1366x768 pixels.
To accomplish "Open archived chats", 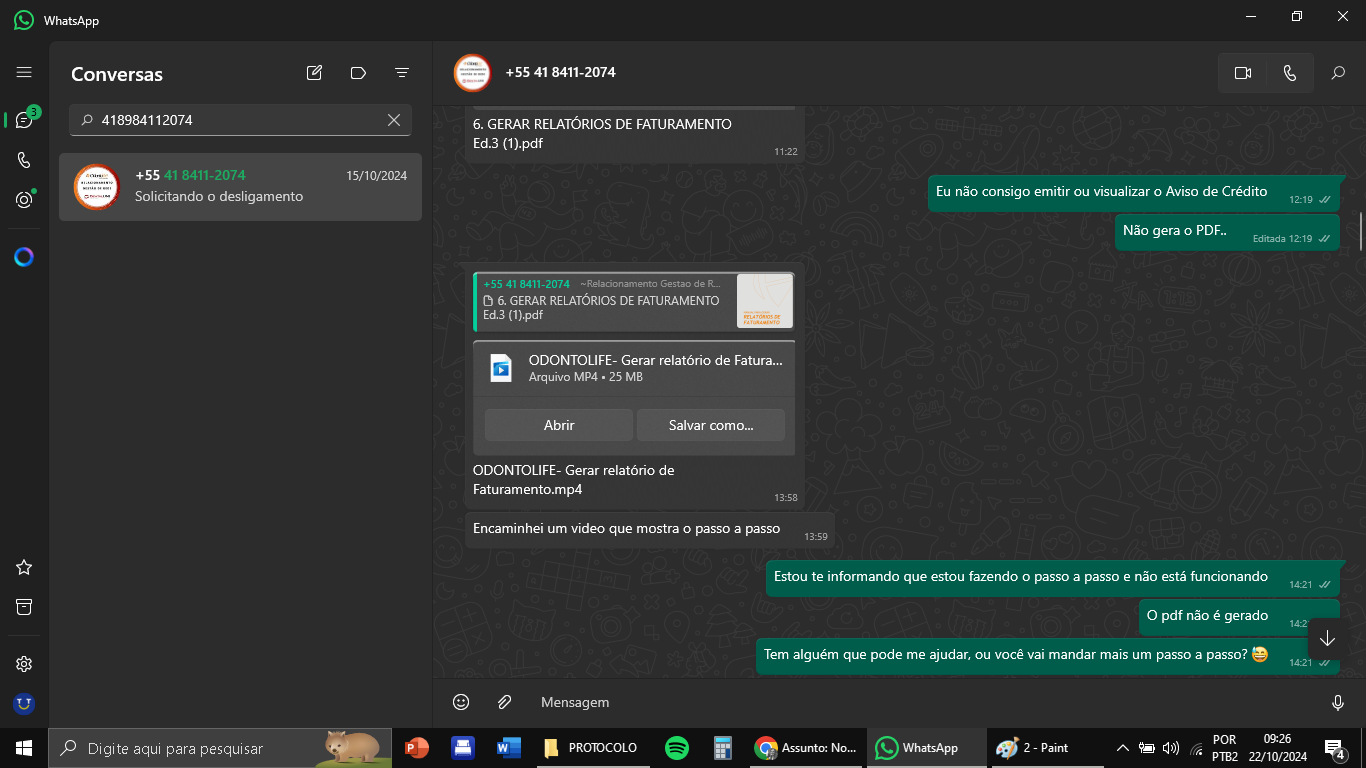I will point(24,607).
